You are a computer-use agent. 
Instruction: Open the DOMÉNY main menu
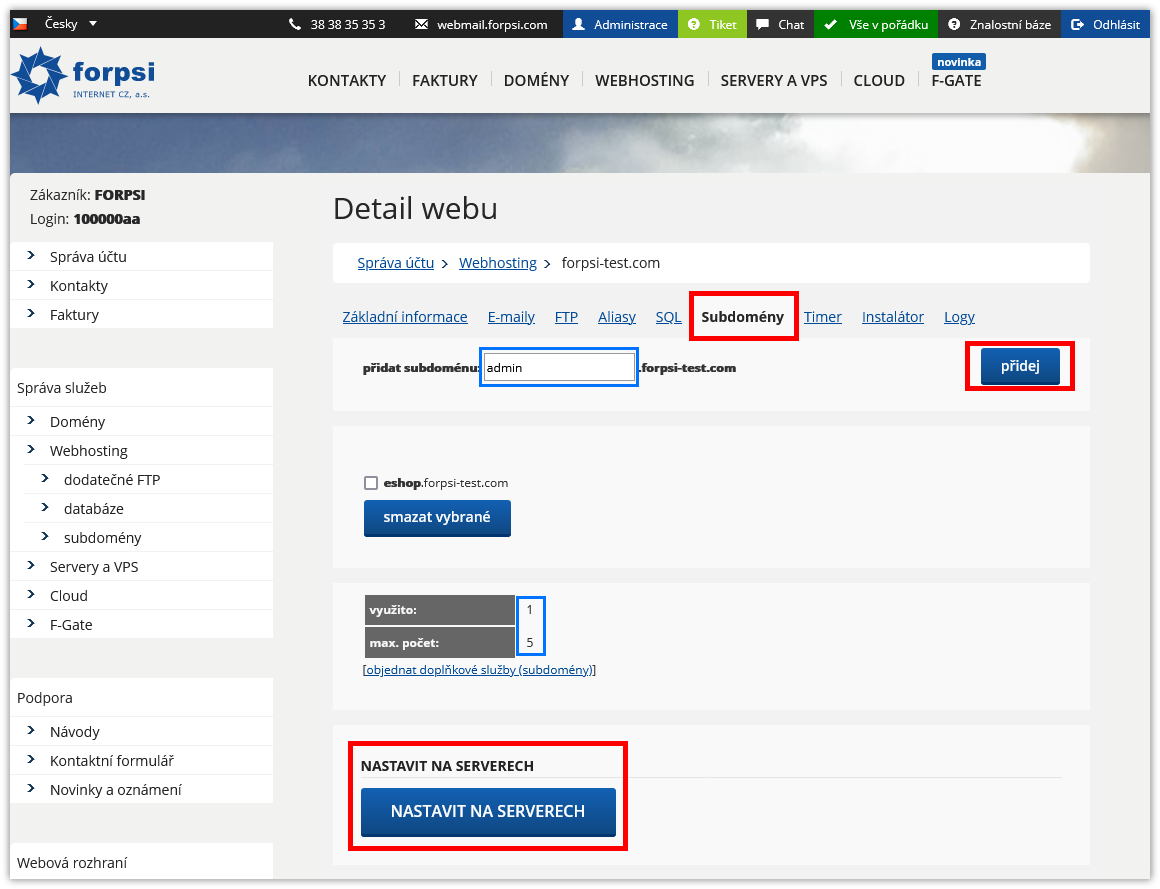point(536,81)
